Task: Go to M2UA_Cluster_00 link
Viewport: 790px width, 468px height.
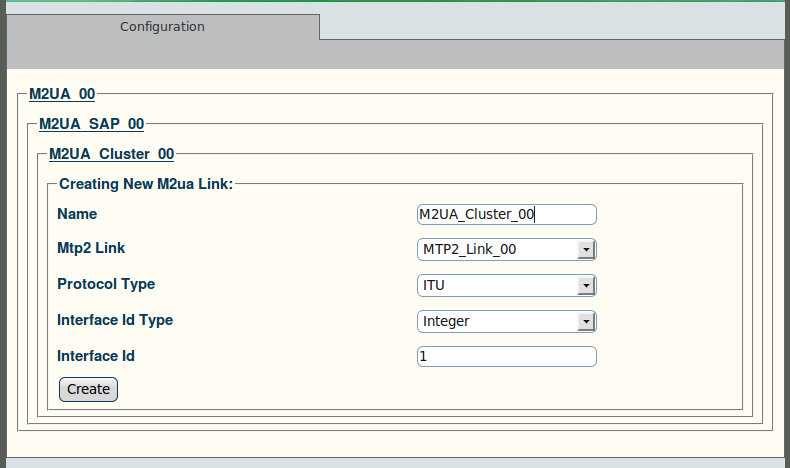Action: [111, 154]
